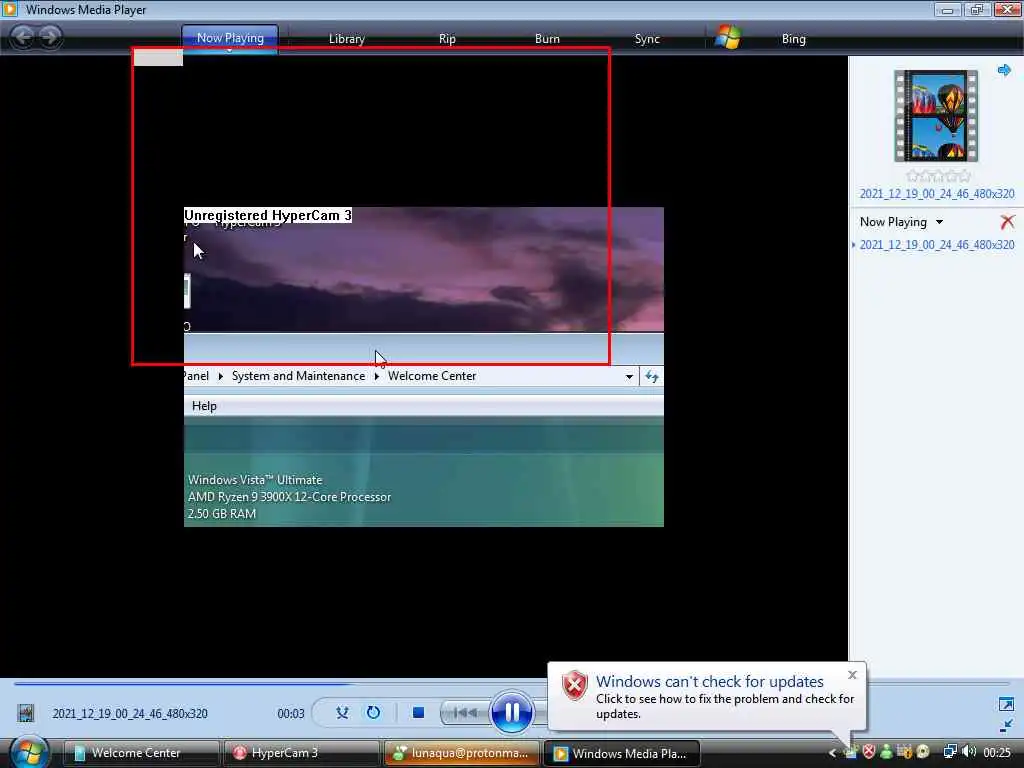Click the Previous track button

465,712
